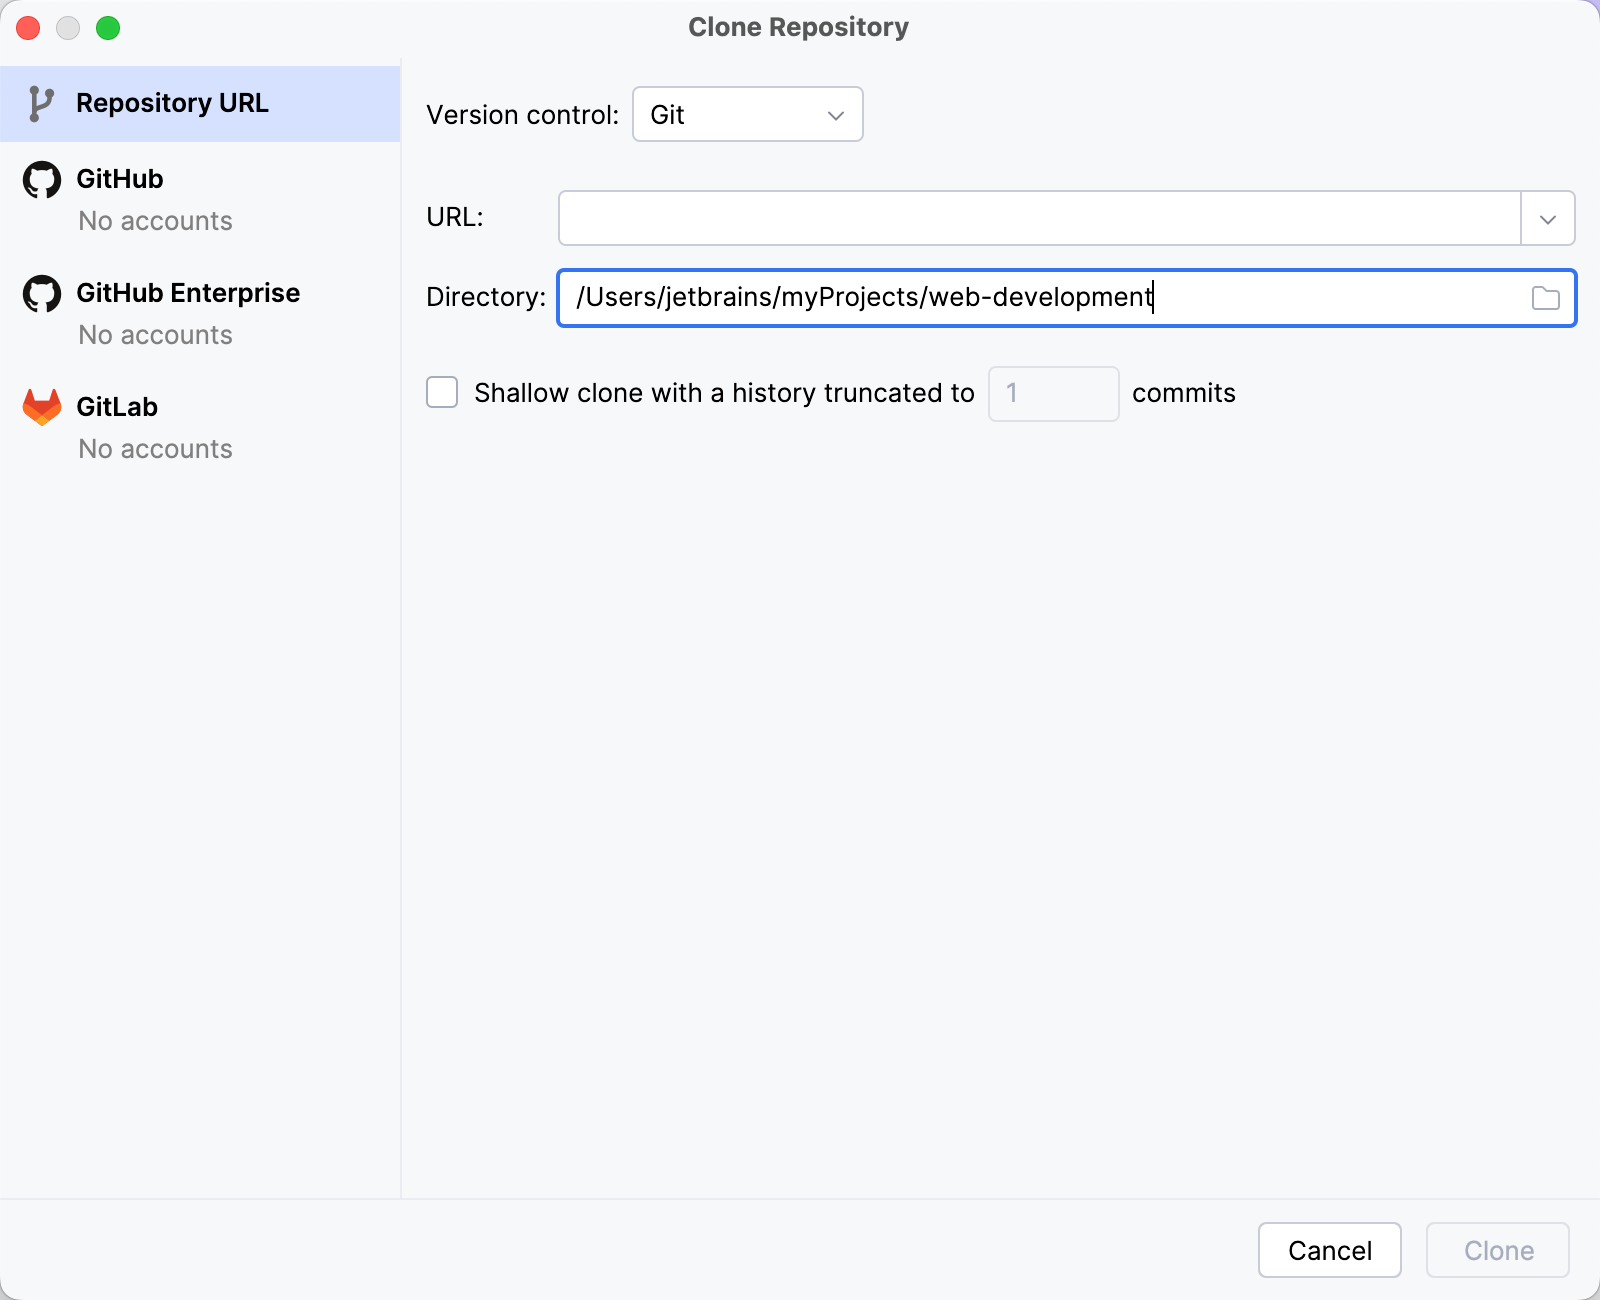The height and width of the screenshot is (1300, 1600).
Task: Click into the Directory path field
Action: coord(1040,298)
